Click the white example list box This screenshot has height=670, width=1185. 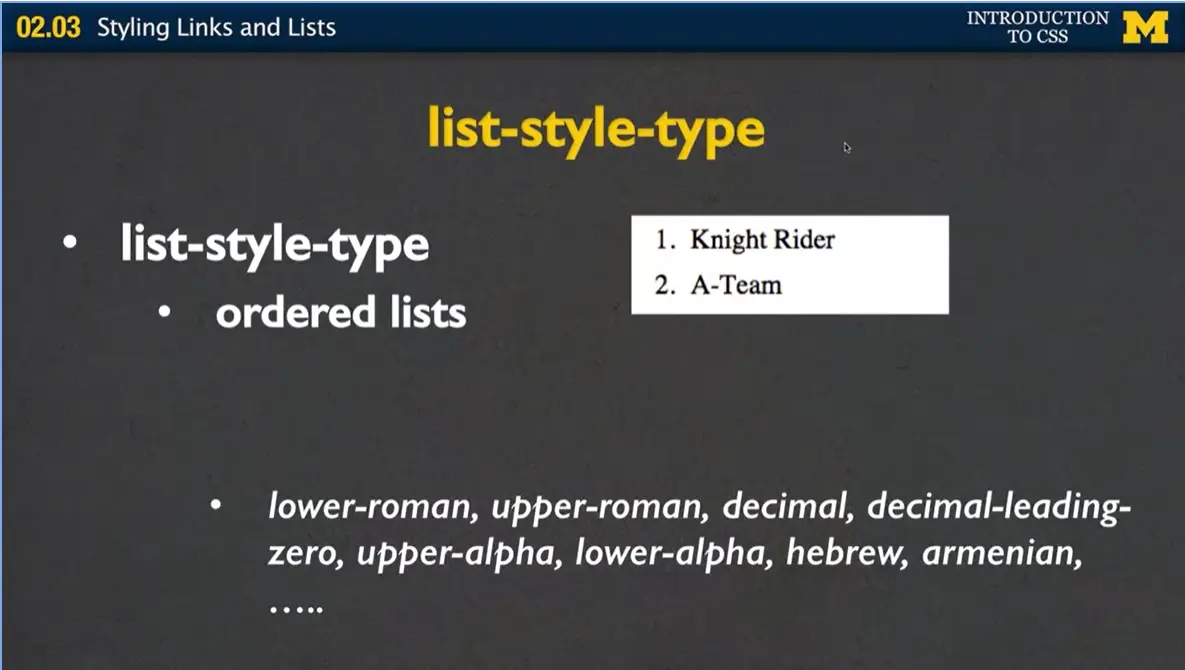point(790,263)
